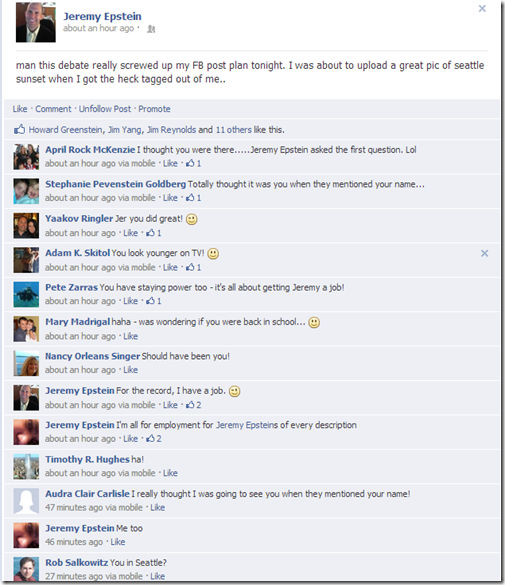Remove Adam K. Skitol's comment with the X
The height and width of the screenshot is (585, 505).
tap(484, 253)
